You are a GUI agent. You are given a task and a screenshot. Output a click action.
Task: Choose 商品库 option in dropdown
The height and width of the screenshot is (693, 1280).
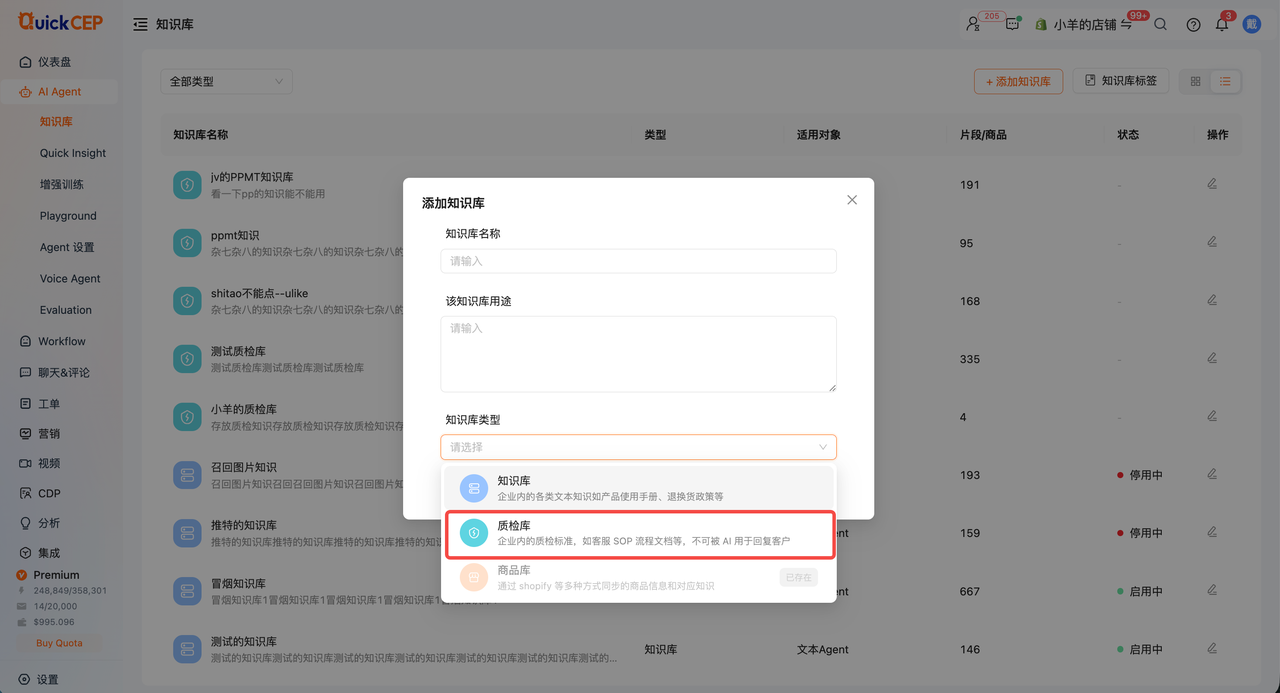[638, 577]
